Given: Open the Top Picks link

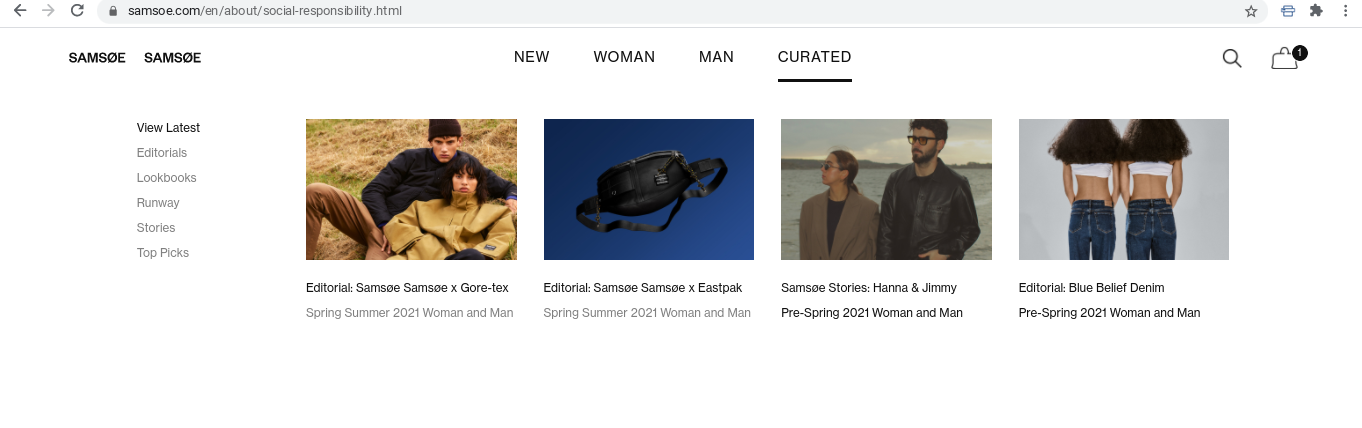Looking at the screenshot, I should coord(163,253).
